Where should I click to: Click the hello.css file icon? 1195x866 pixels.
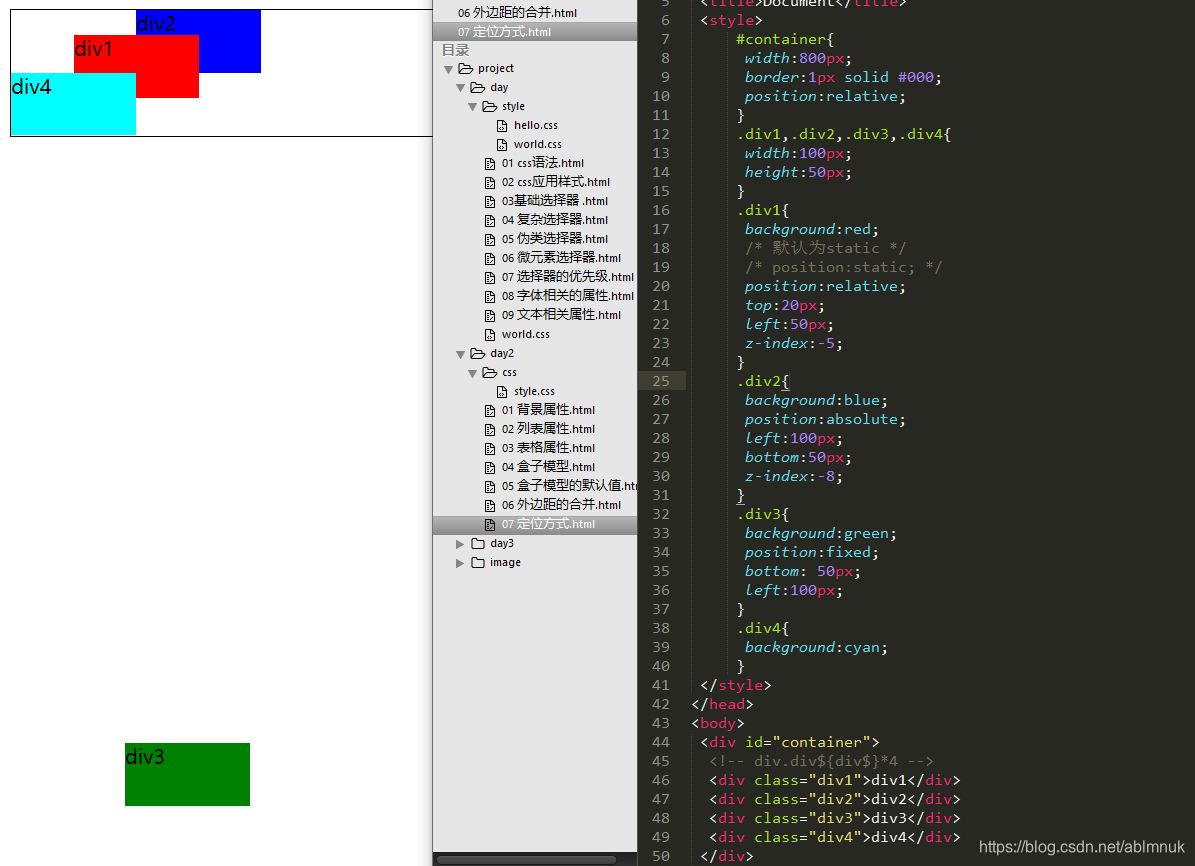click(502, 126)
